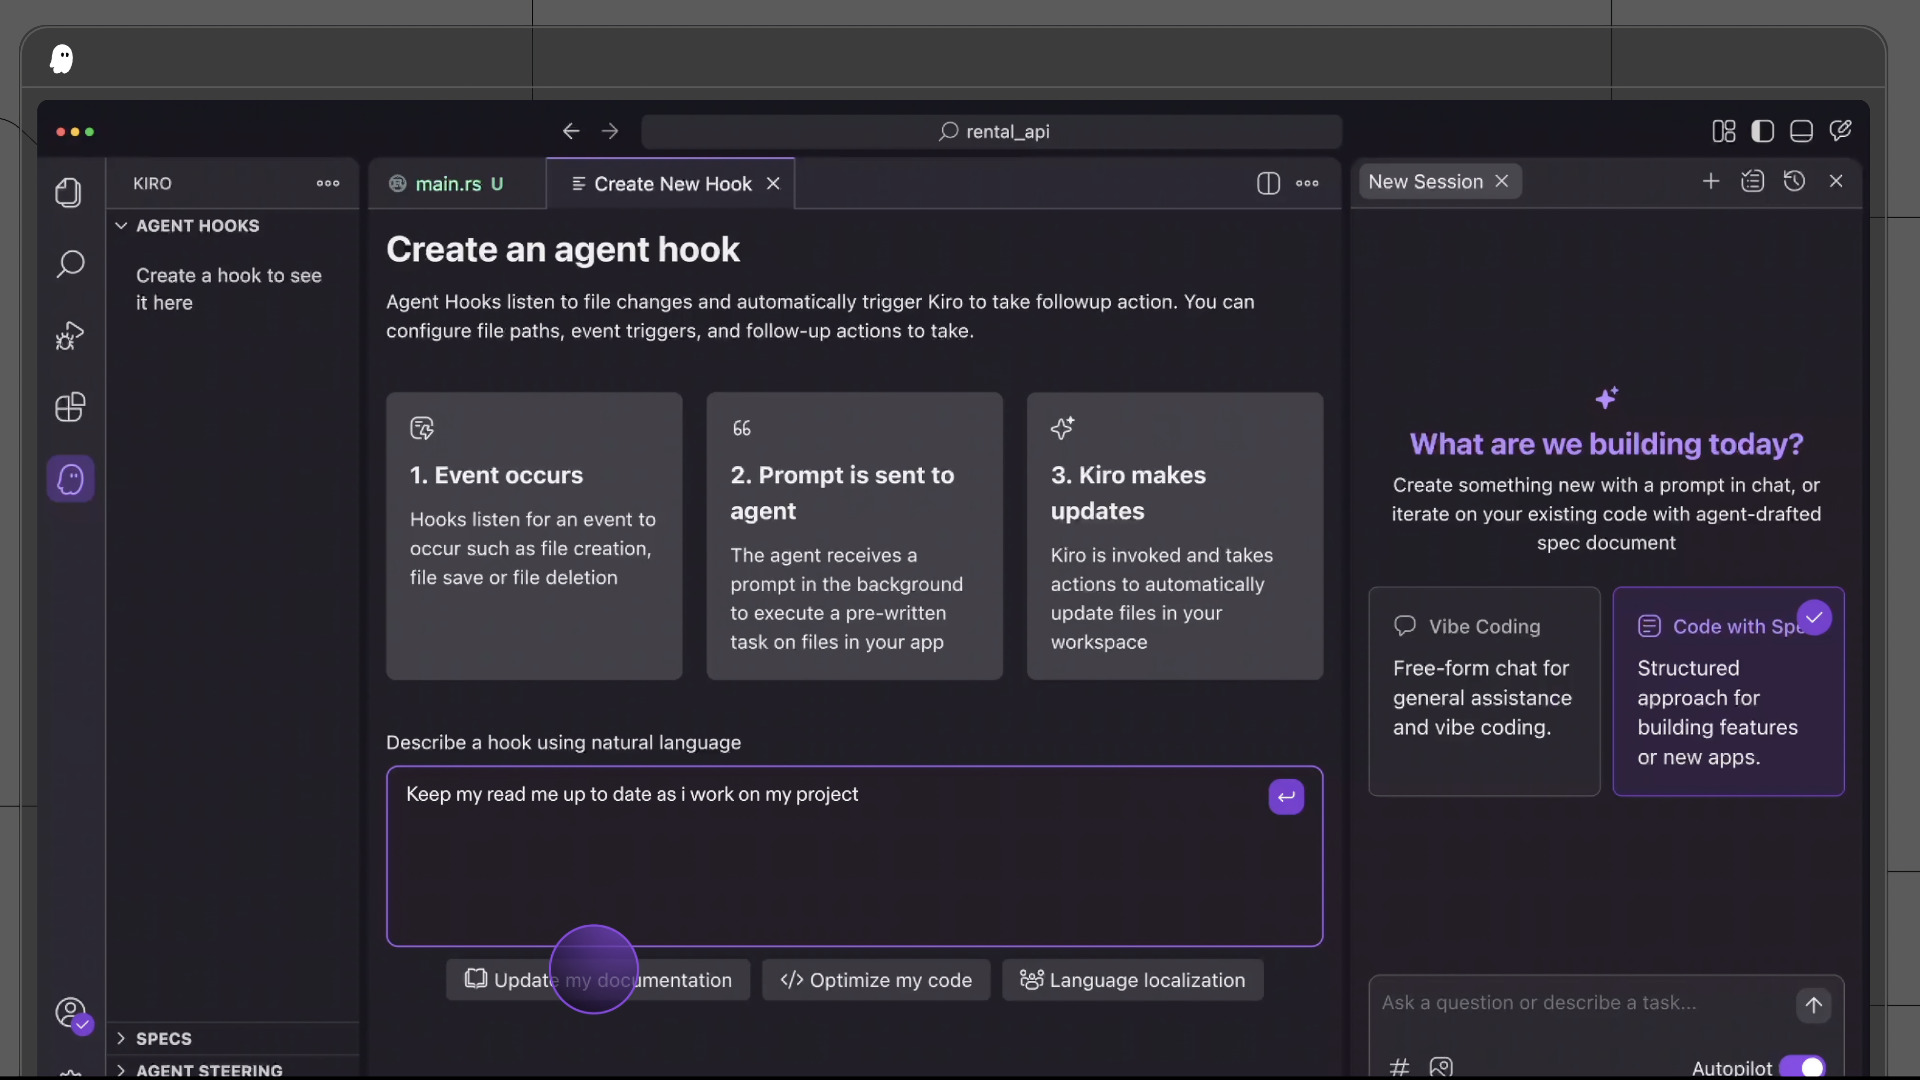Toggle the Autopilot switch

pyautogui.click(x=1802, y=1068)
